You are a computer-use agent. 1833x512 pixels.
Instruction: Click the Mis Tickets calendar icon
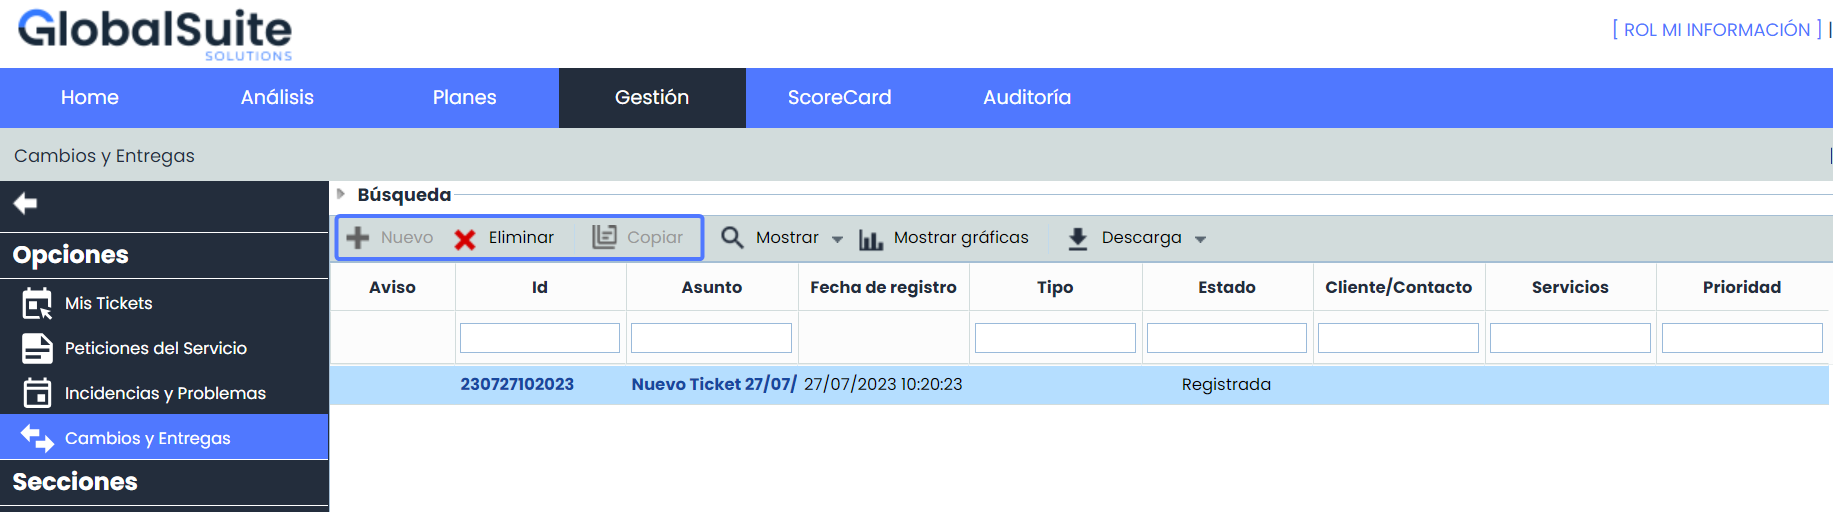(x=37, y=303)
